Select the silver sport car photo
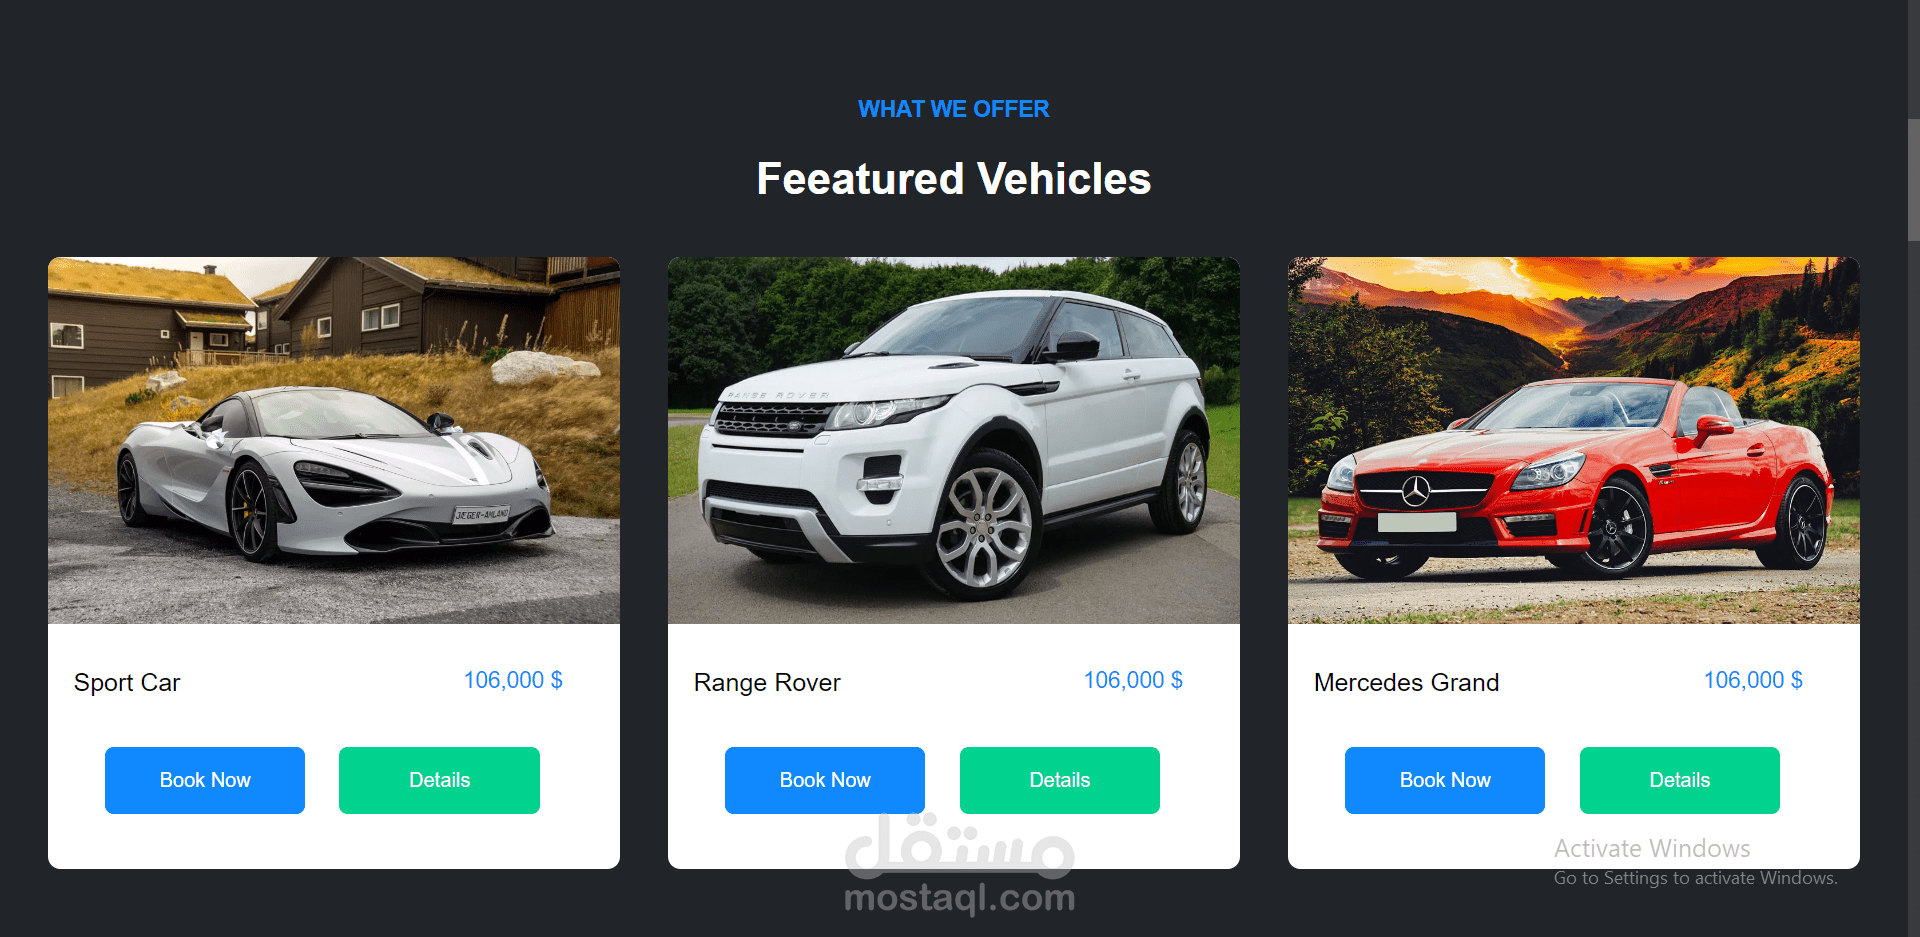 pyautogui.click(x=334, y=441)
